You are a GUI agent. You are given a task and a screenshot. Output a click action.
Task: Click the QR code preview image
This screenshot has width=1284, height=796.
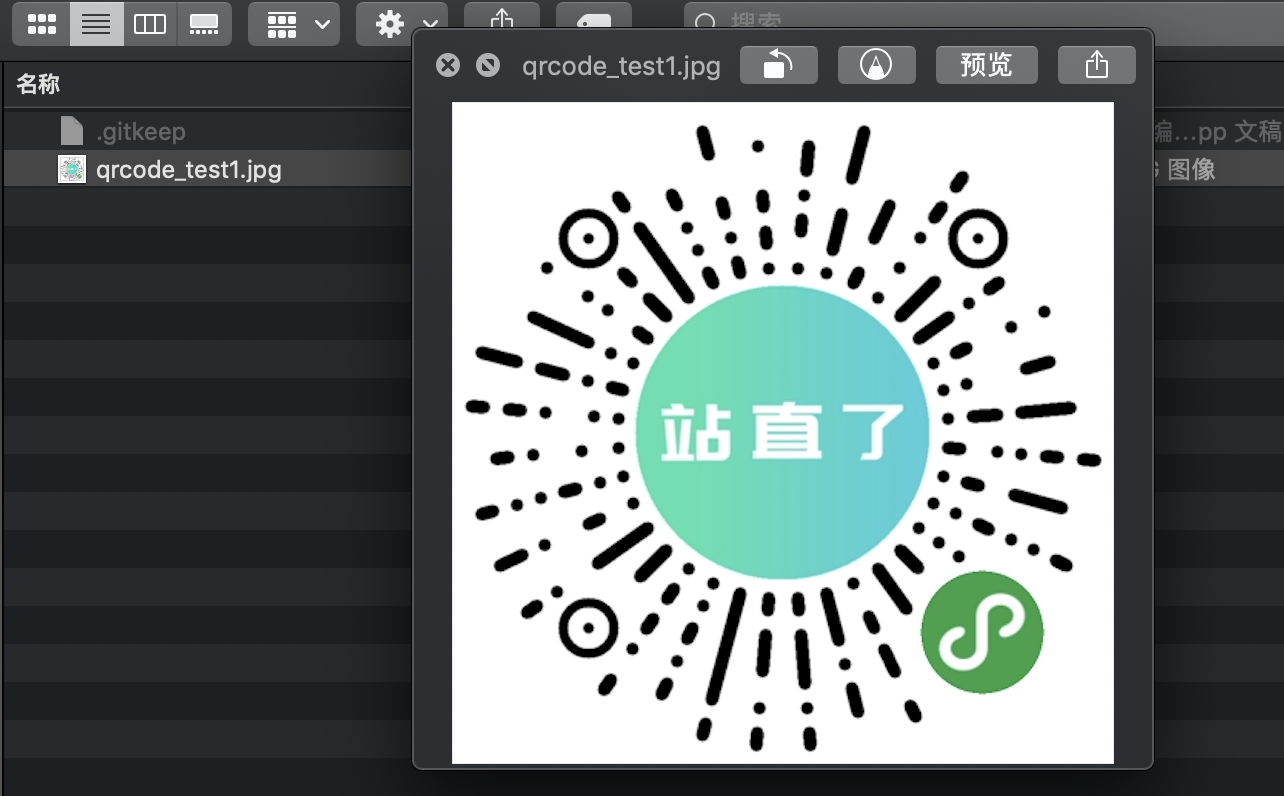783,433
